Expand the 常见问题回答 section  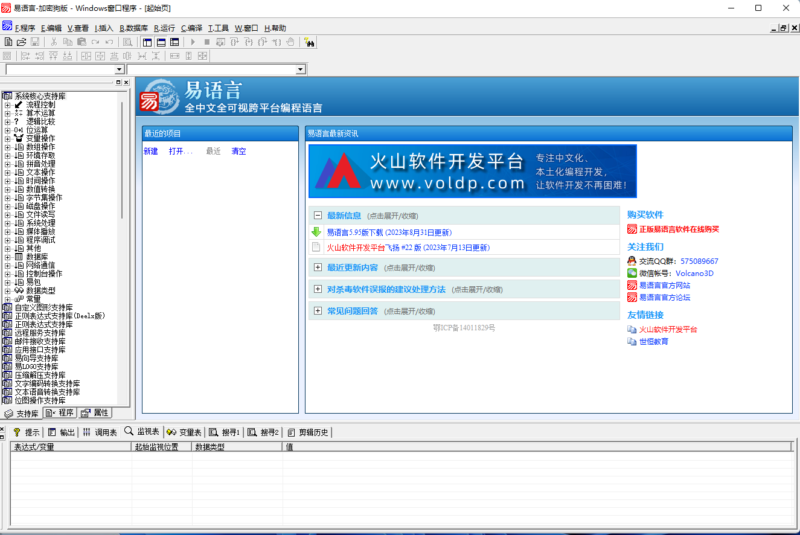(317, 311)
